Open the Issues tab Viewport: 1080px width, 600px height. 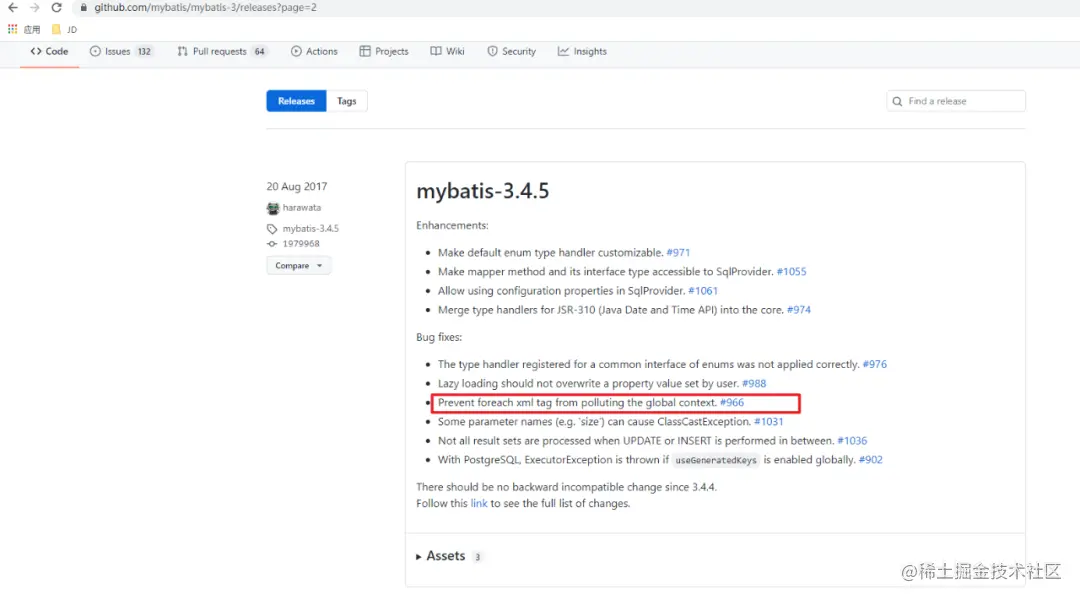121,51
